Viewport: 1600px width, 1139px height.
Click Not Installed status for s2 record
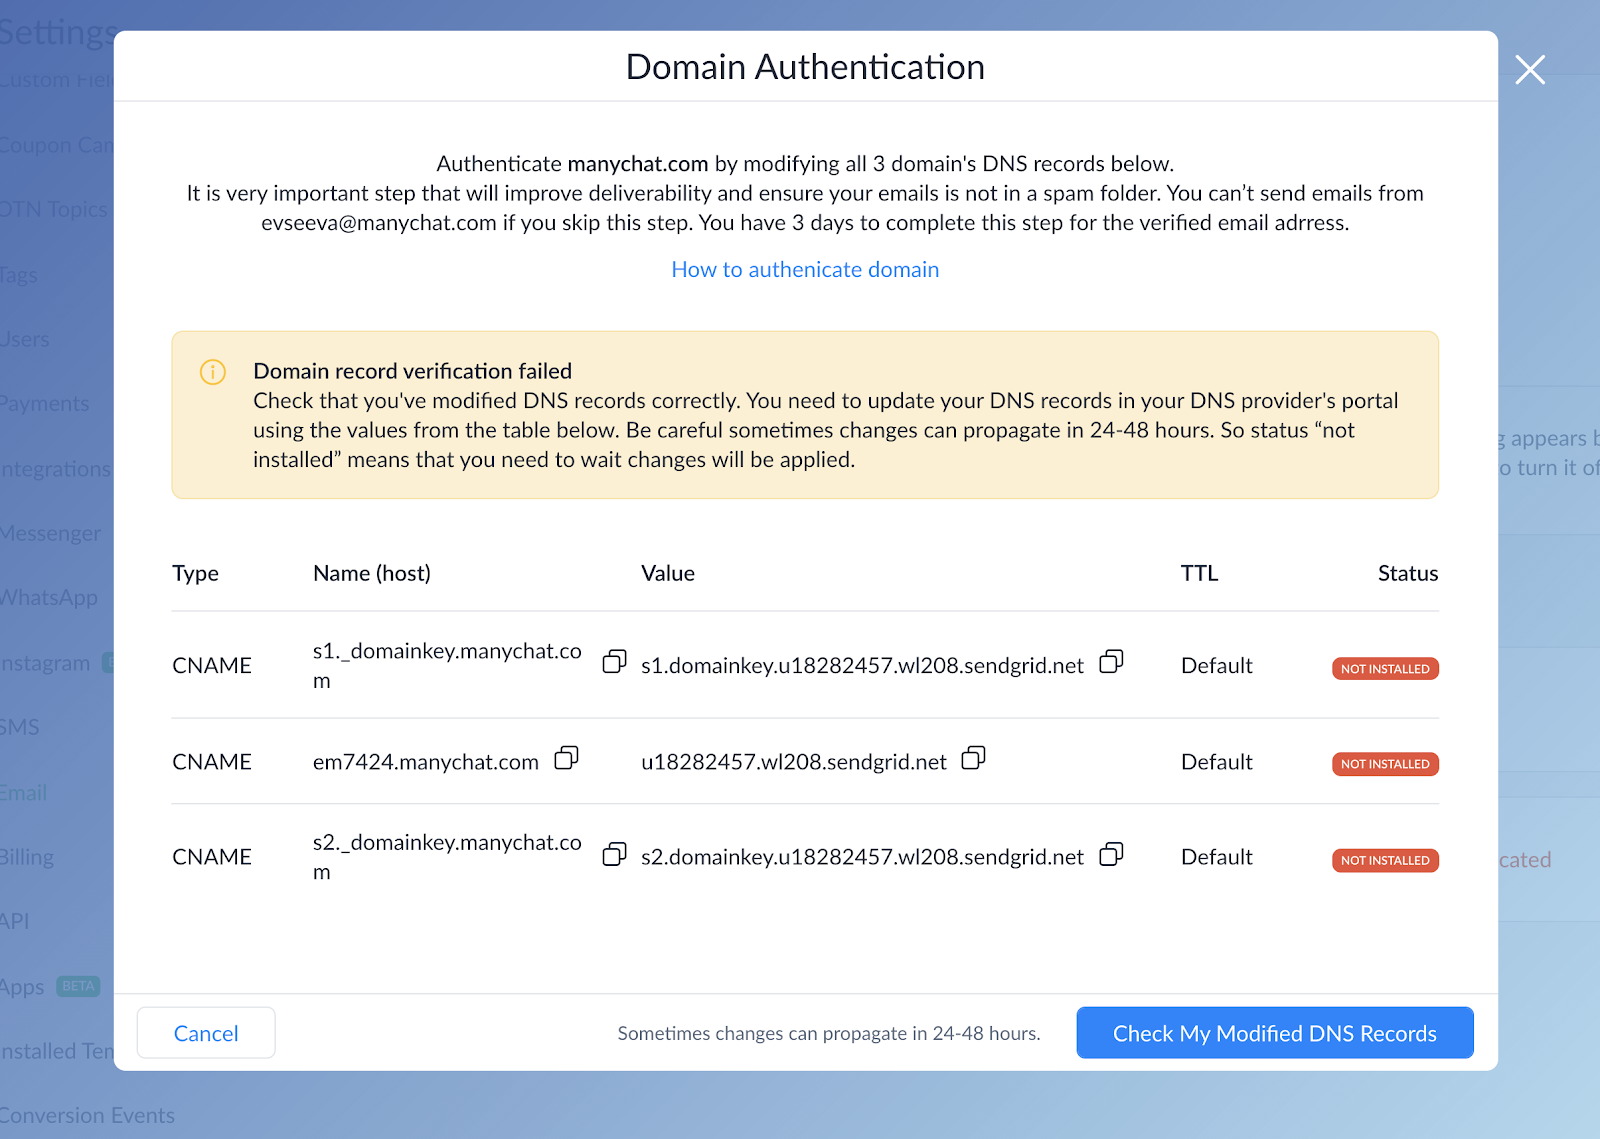[1384, 860]
